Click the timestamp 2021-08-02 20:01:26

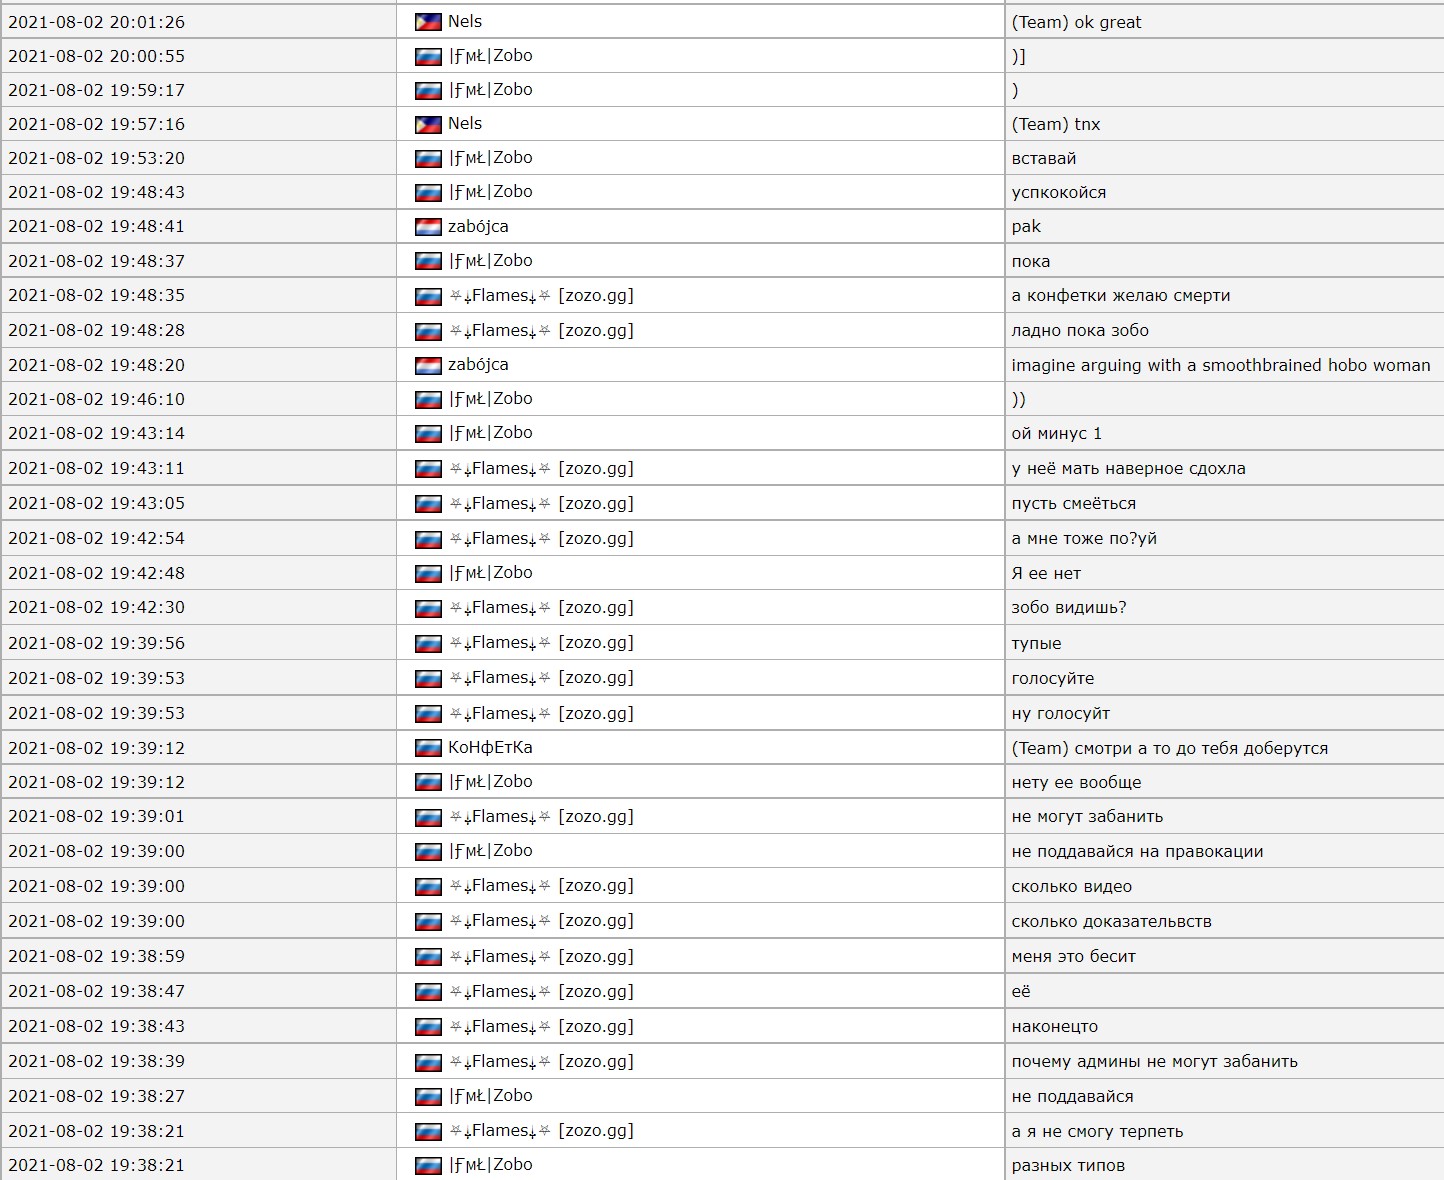pos(97,22)
